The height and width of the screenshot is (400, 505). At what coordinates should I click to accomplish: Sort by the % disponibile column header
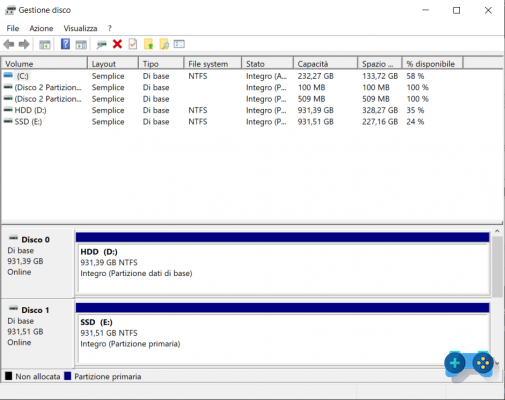click(x=433, y=64)
